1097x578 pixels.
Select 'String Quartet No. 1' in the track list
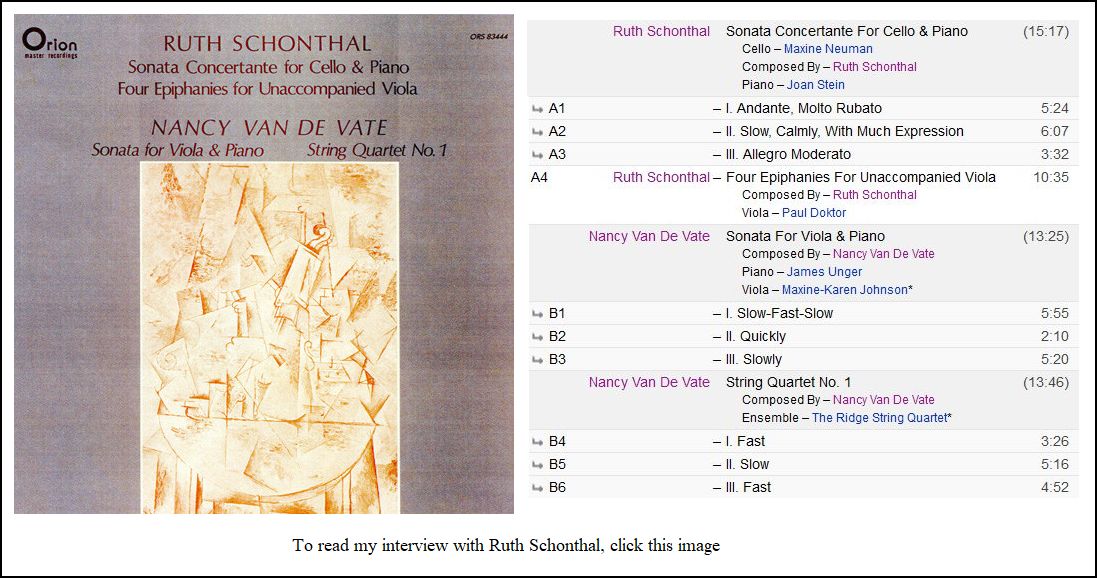tap(788, 382)
